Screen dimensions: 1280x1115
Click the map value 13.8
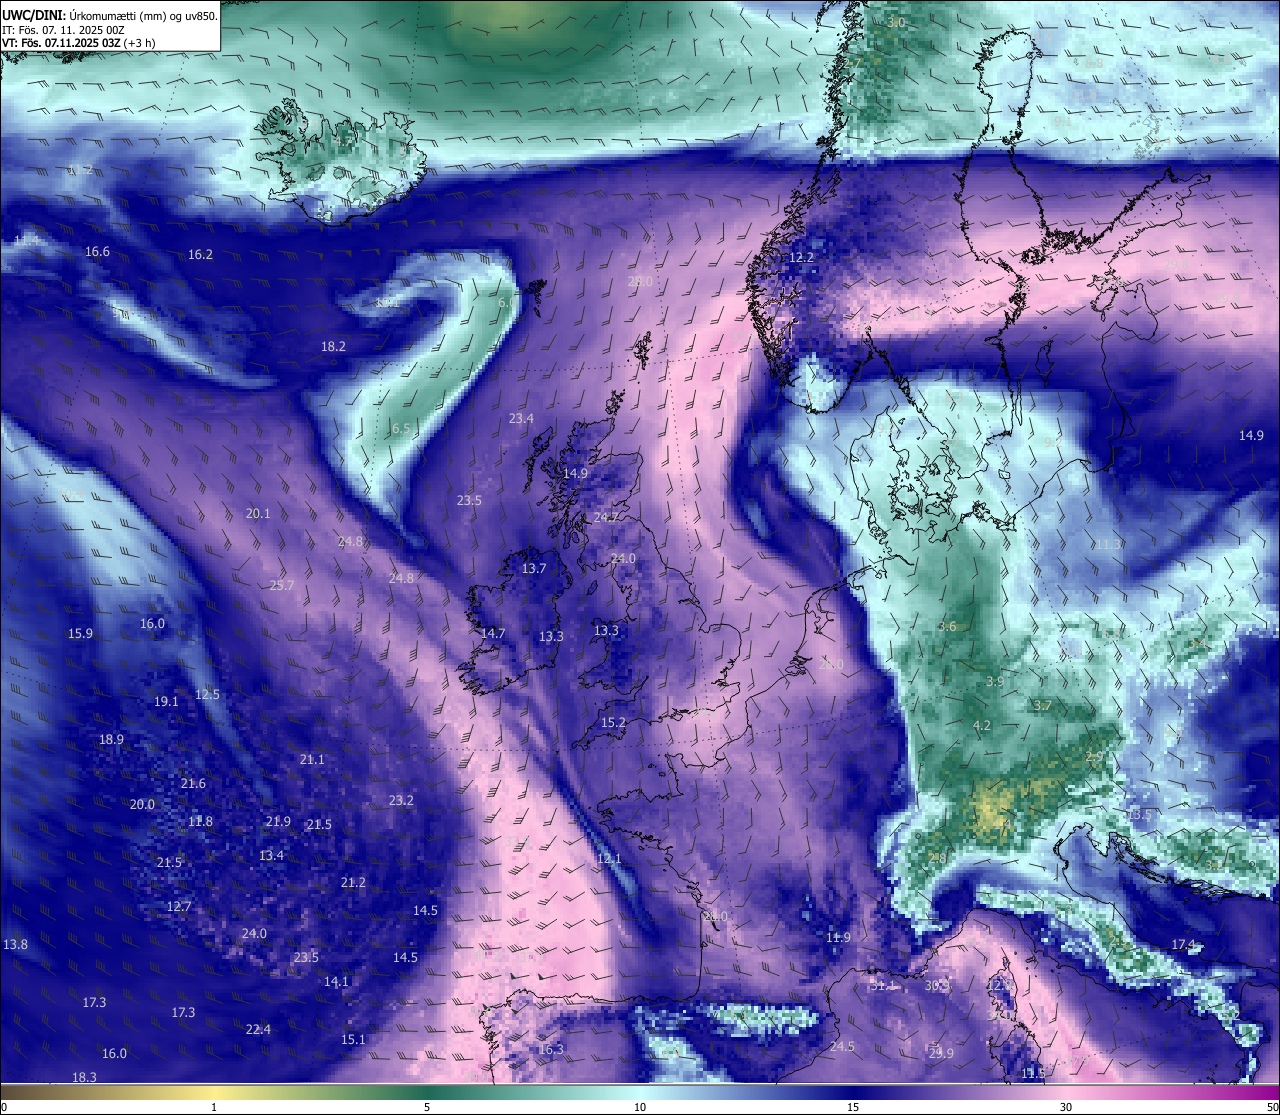tap(15, 945)
